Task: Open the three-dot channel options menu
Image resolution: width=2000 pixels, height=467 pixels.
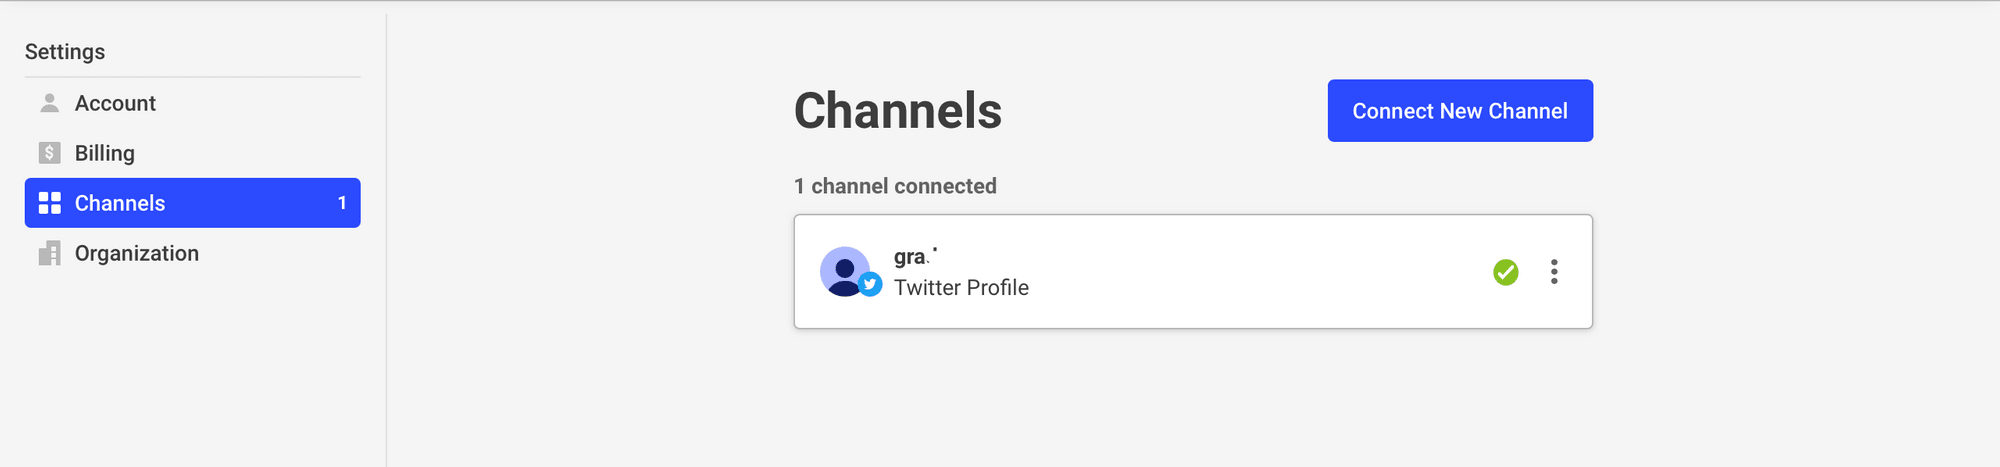Action: point(1554,272)
